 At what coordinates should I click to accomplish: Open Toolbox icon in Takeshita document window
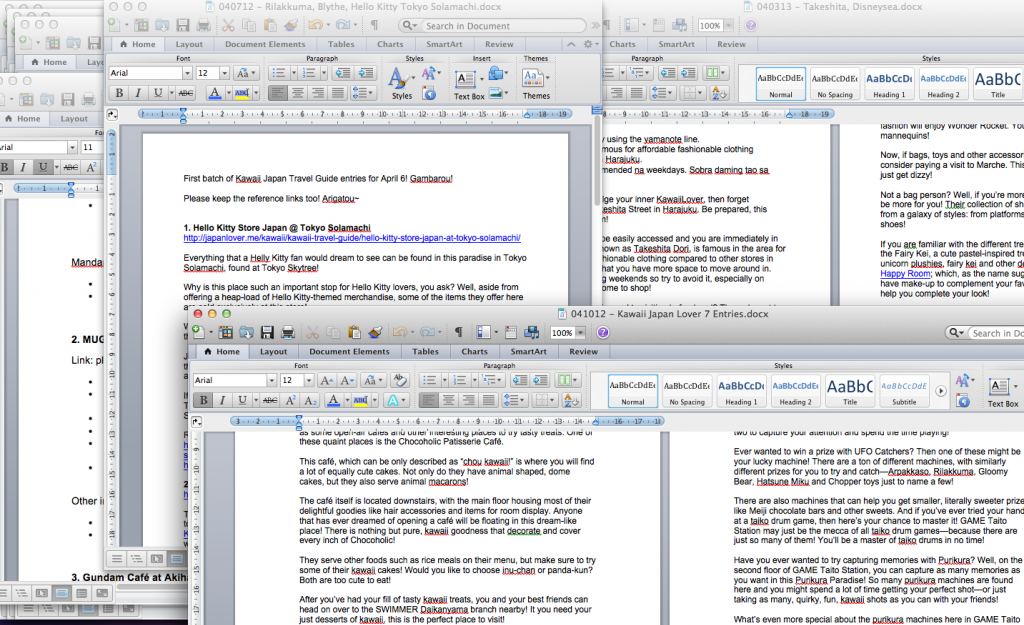(x=659, y=25)
